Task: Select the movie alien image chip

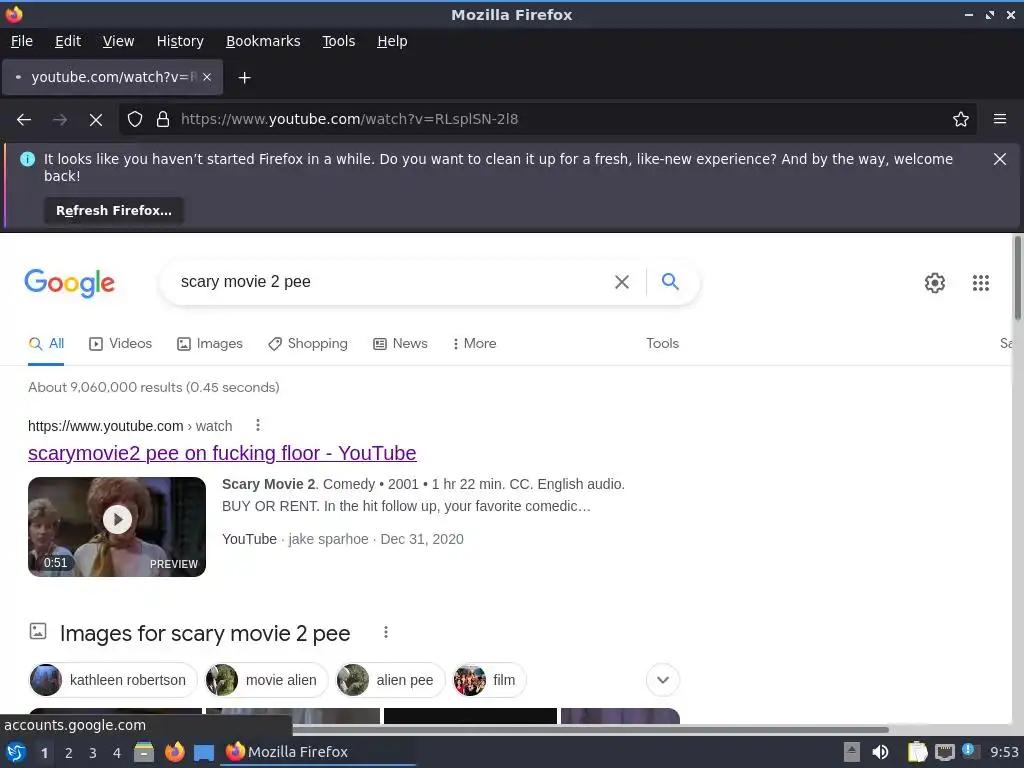Action: (266, 680)
